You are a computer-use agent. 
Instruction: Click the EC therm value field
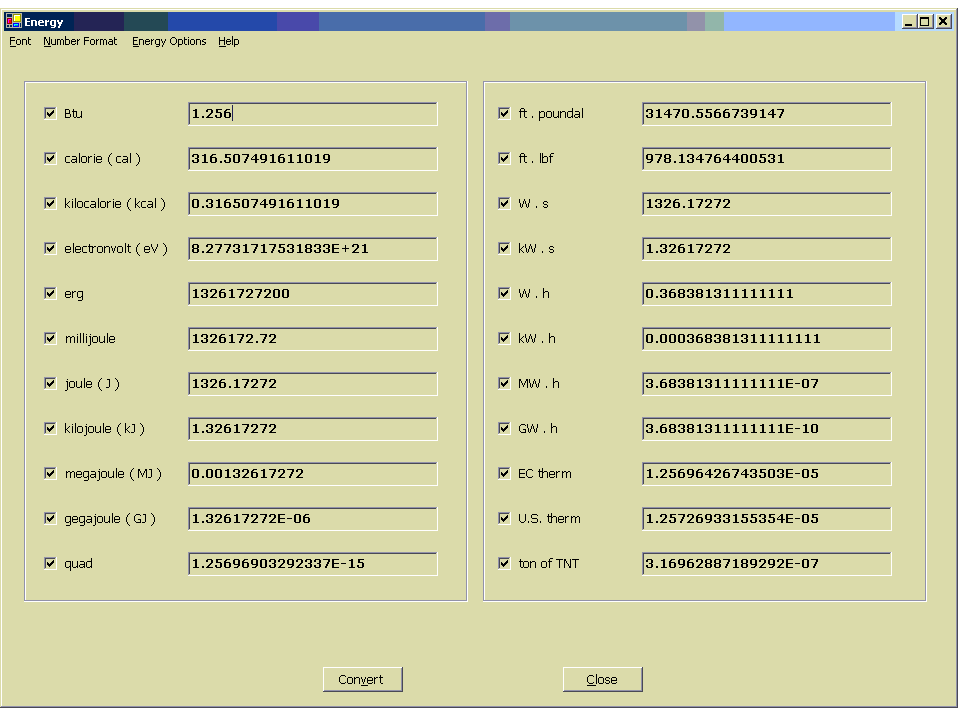click(766, 474)
